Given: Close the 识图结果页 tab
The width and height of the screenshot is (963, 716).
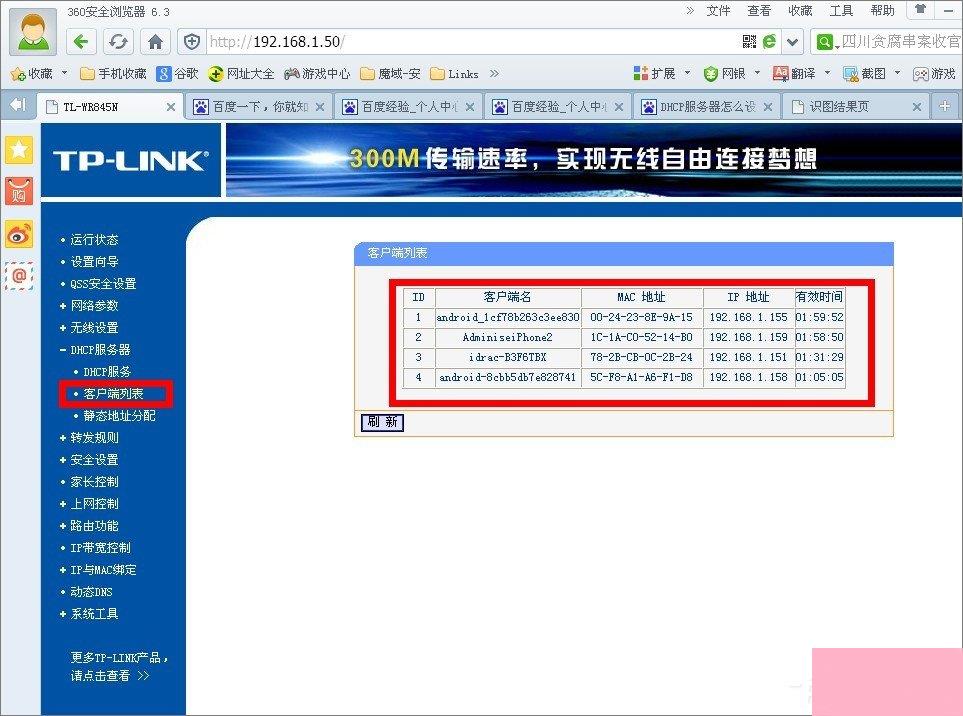Looking at the screenshot, I should click(x=917, y=107).
